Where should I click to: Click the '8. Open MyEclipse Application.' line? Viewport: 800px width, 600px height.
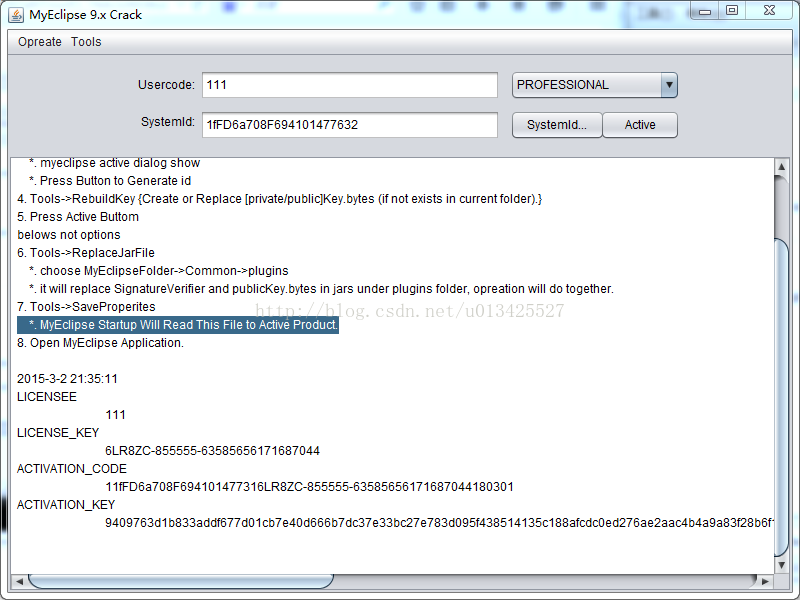tap(101, 343)
